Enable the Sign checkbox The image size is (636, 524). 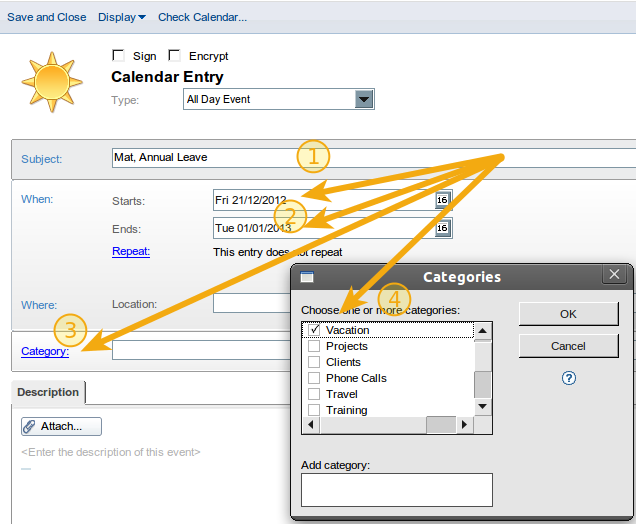[x=119, y=56]
